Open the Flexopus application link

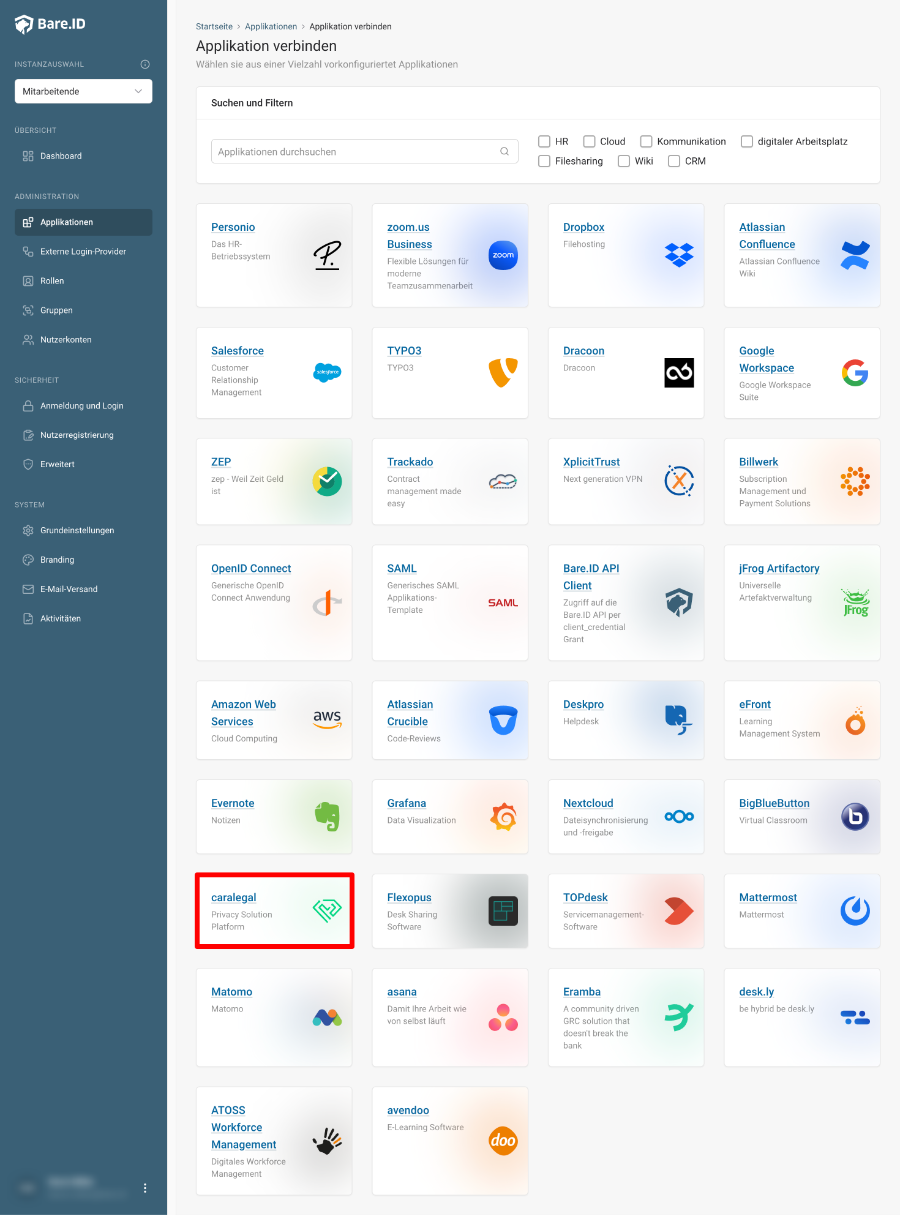(x=409, y=897)
